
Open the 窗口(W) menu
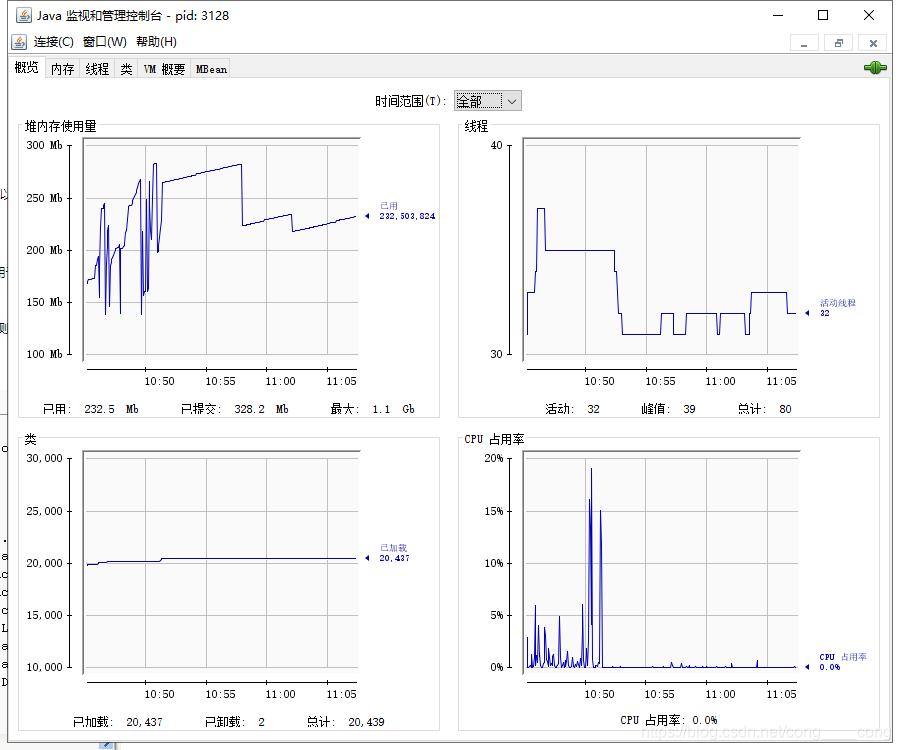pyautogui.click(x=104, y=42)
